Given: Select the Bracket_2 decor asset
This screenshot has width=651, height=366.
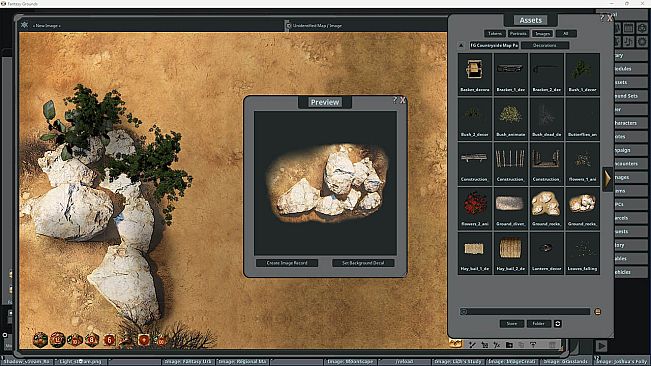Looking at the screenshot, I should 546,73.
